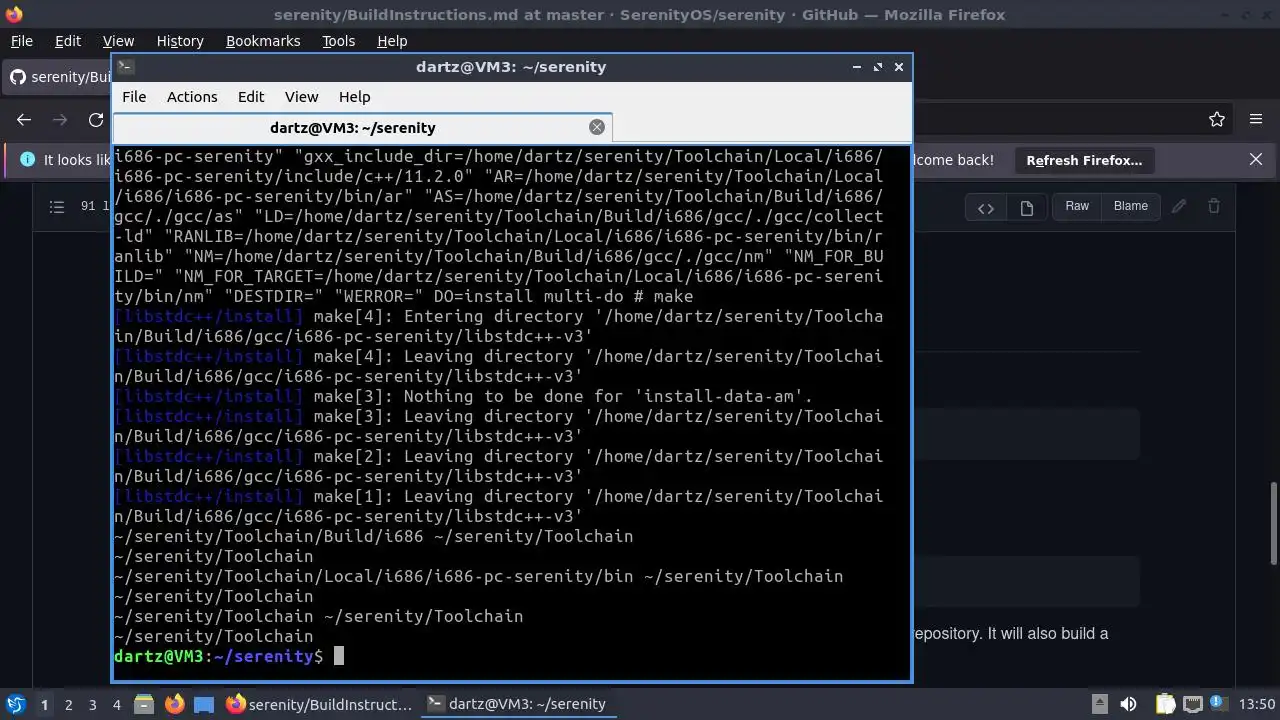Click the info icon on the notification bar
Screen dimensions: 1280x720
27,160
